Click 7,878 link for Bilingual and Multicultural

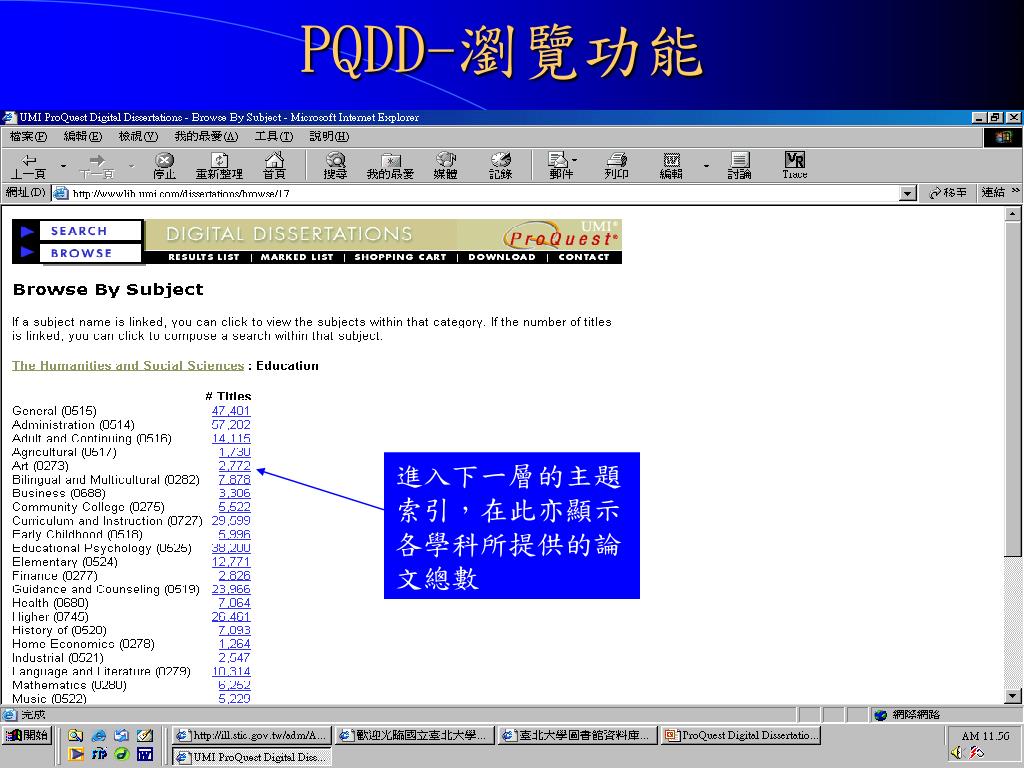[234, 479]
